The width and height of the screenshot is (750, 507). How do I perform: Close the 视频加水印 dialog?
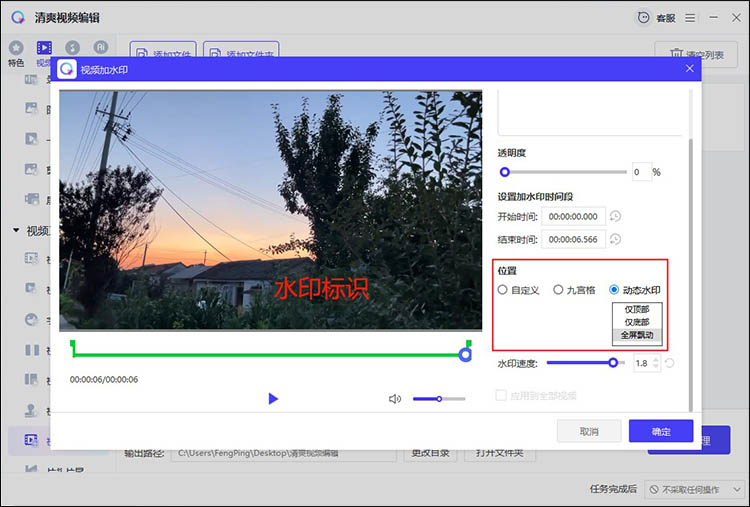(689, 68)
